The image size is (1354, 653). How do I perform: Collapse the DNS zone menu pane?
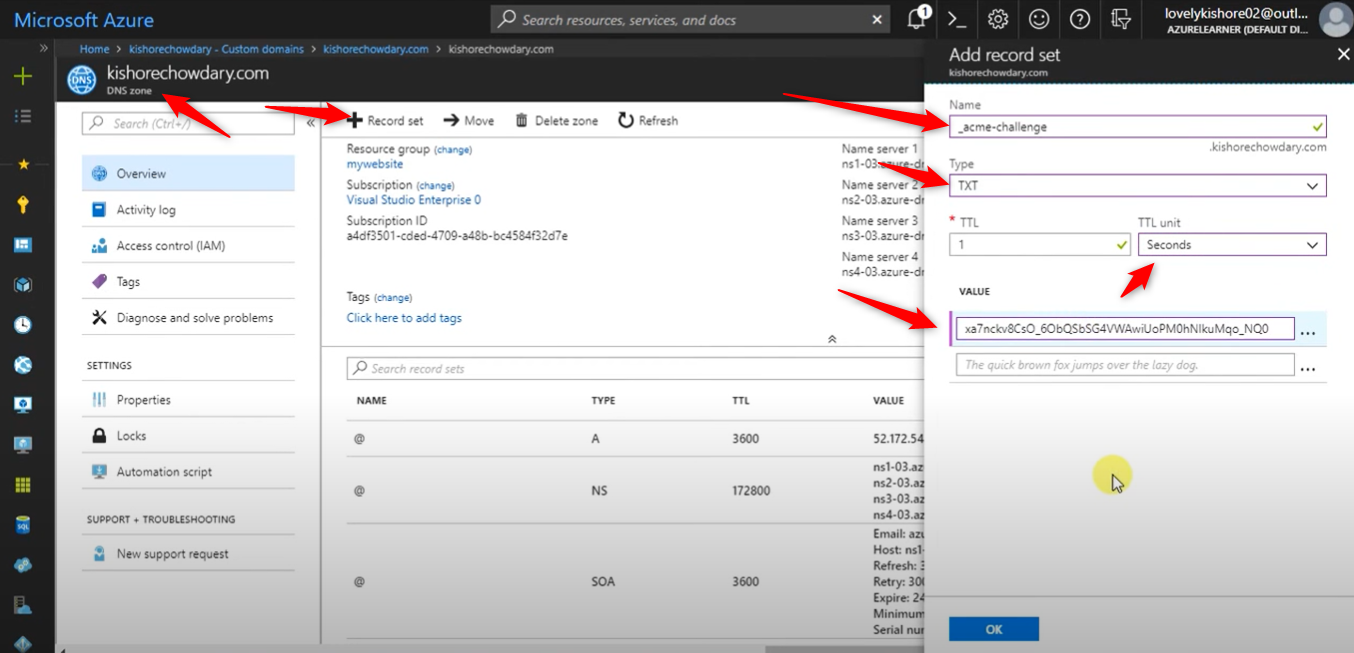(310, 122)
